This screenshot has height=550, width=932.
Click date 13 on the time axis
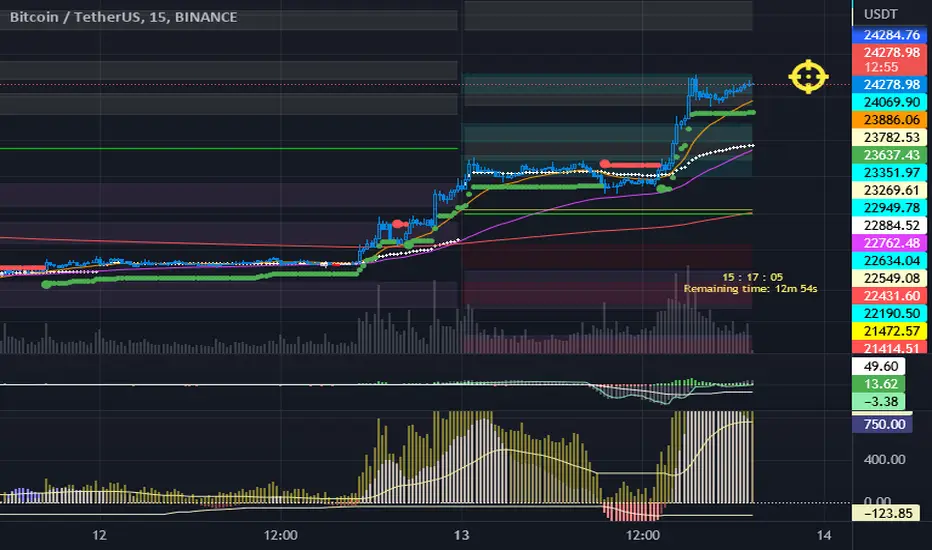click(x=461, y=535)
